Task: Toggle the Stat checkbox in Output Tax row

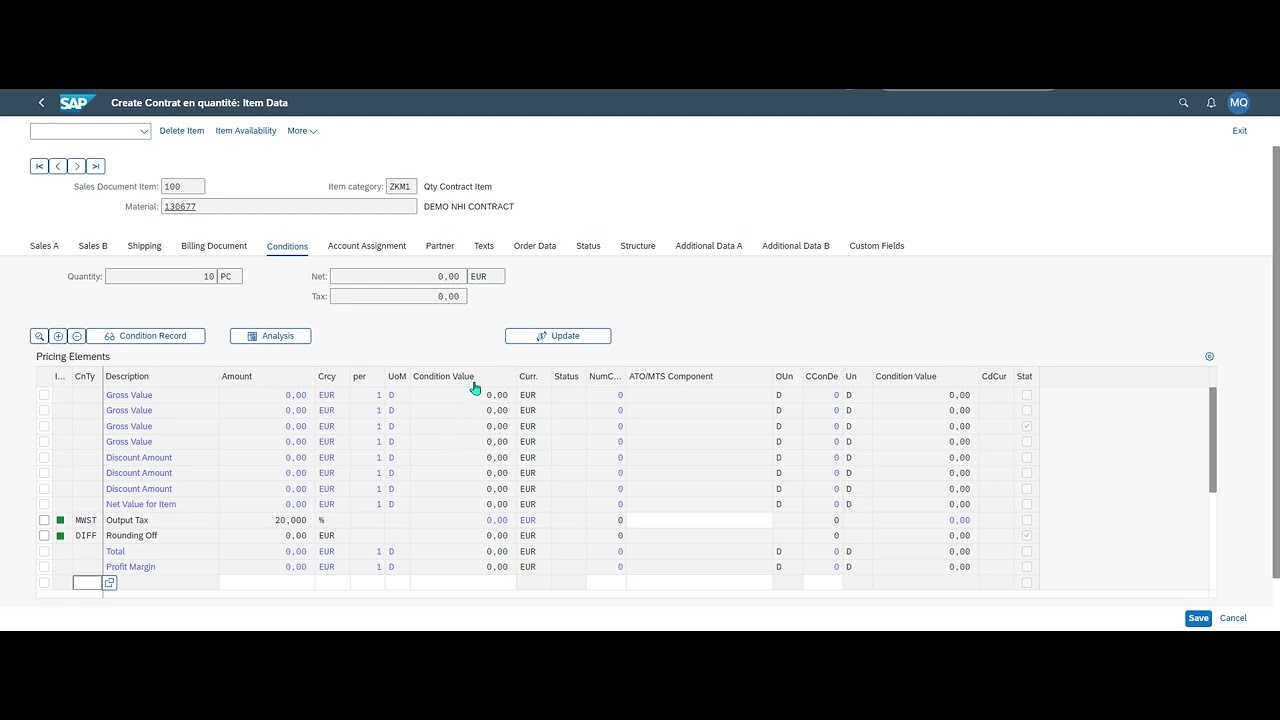Action: point(1027,520)
